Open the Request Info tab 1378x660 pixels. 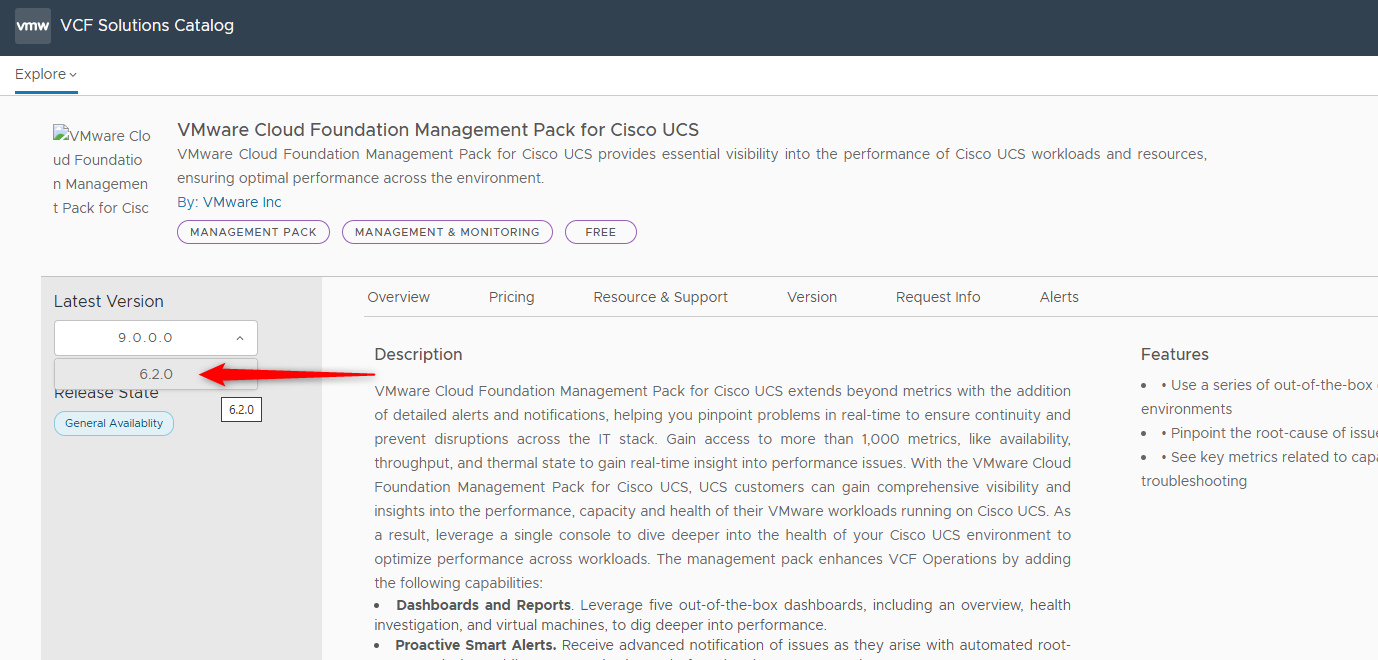pyautogui.click(x=937, y=297)
